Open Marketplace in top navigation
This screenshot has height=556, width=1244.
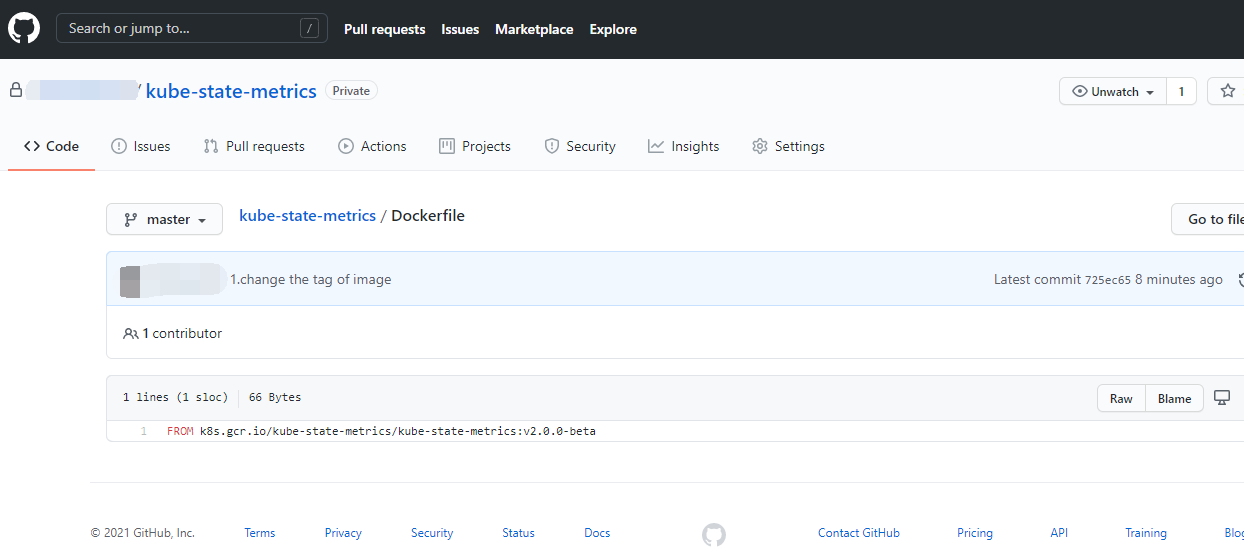point(534,29)
